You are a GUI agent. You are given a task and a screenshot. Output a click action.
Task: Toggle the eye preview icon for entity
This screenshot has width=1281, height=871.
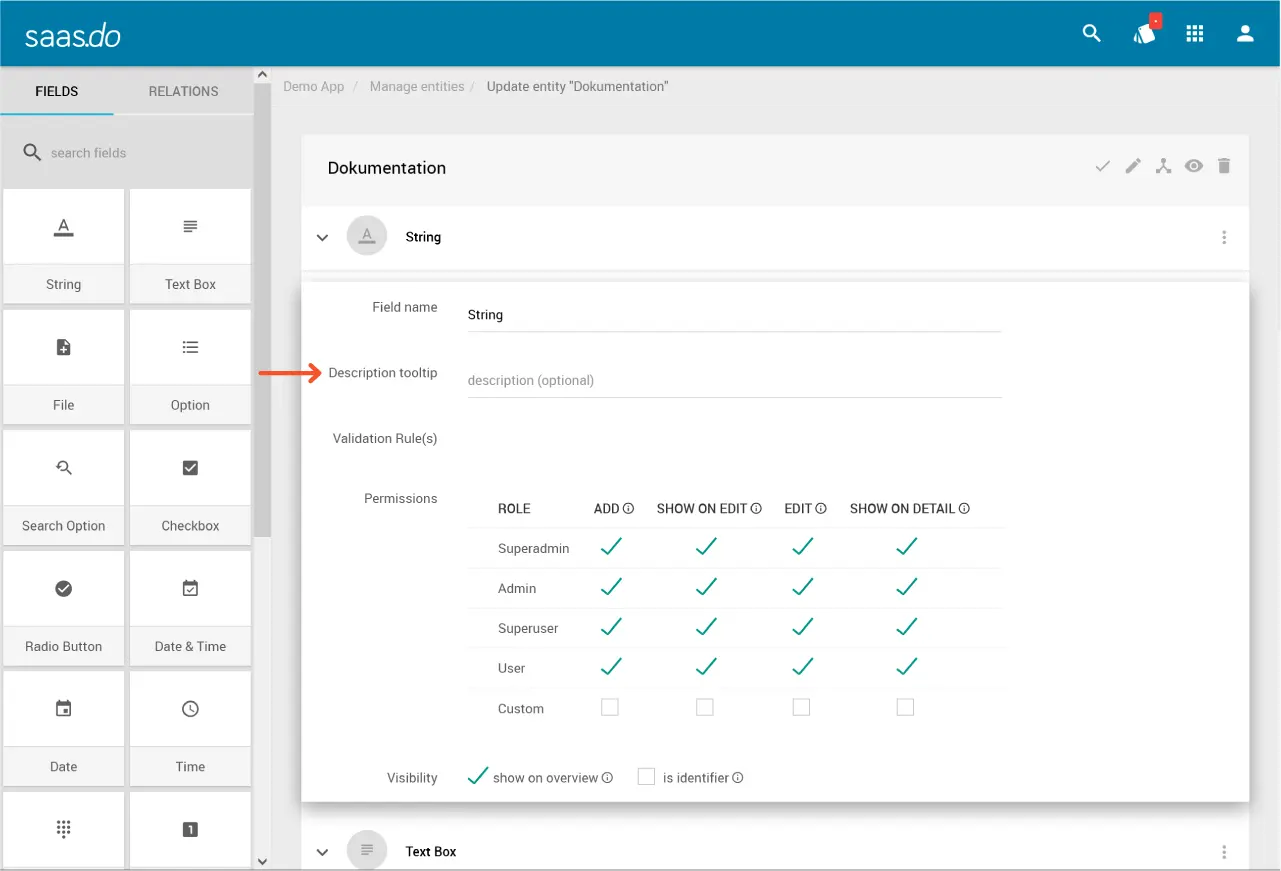(1194, 167)
